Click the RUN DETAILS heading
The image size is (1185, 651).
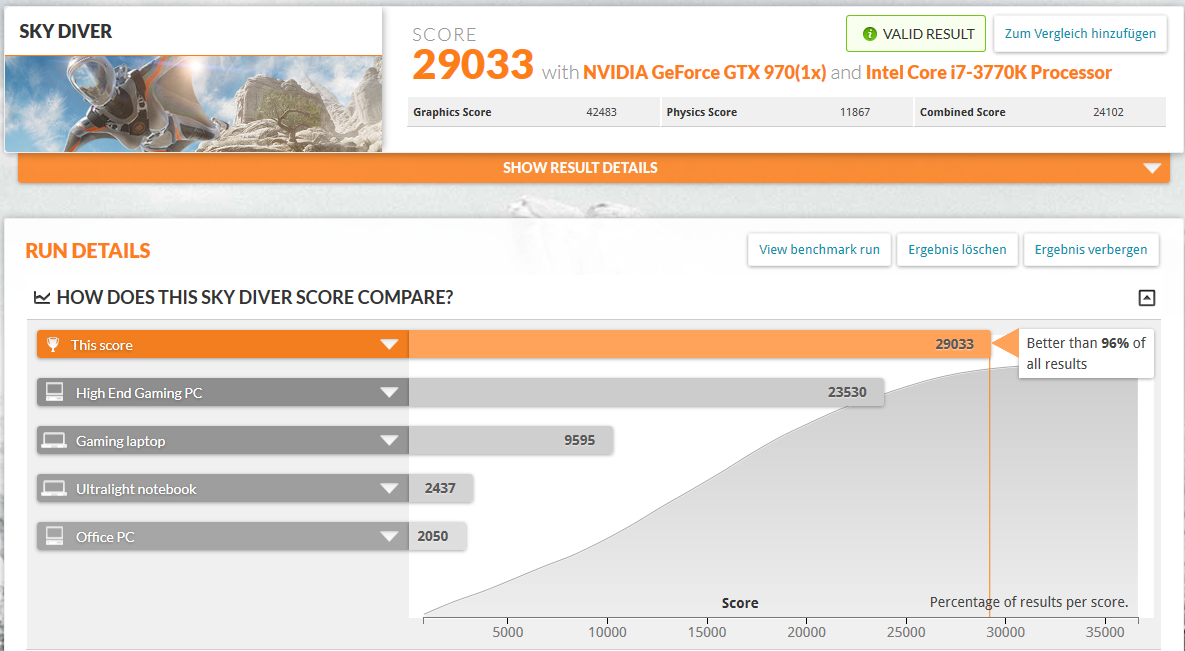point(88,251)
